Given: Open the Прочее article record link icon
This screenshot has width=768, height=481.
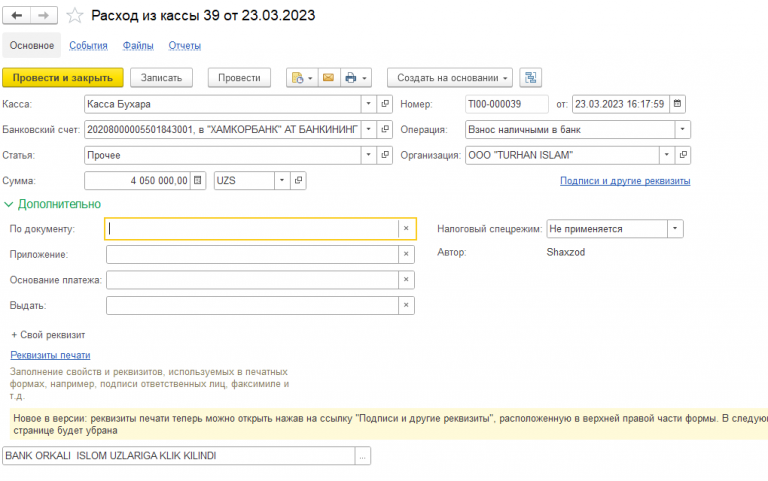Looking at the screenshot, I should [x=385, y=155].
